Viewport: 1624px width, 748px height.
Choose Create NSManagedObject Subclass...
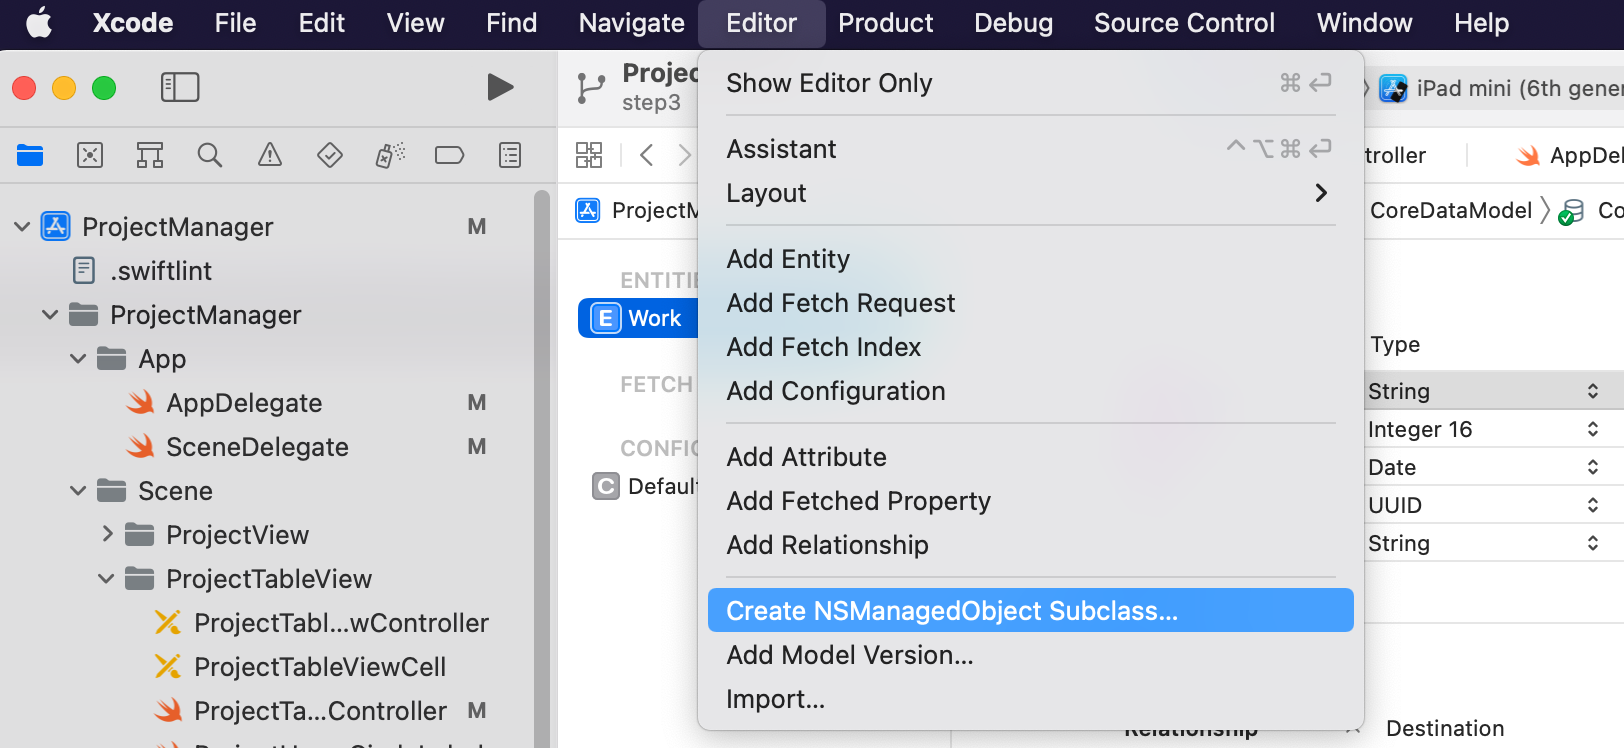pyautogui.click(x=1030, y=610)
